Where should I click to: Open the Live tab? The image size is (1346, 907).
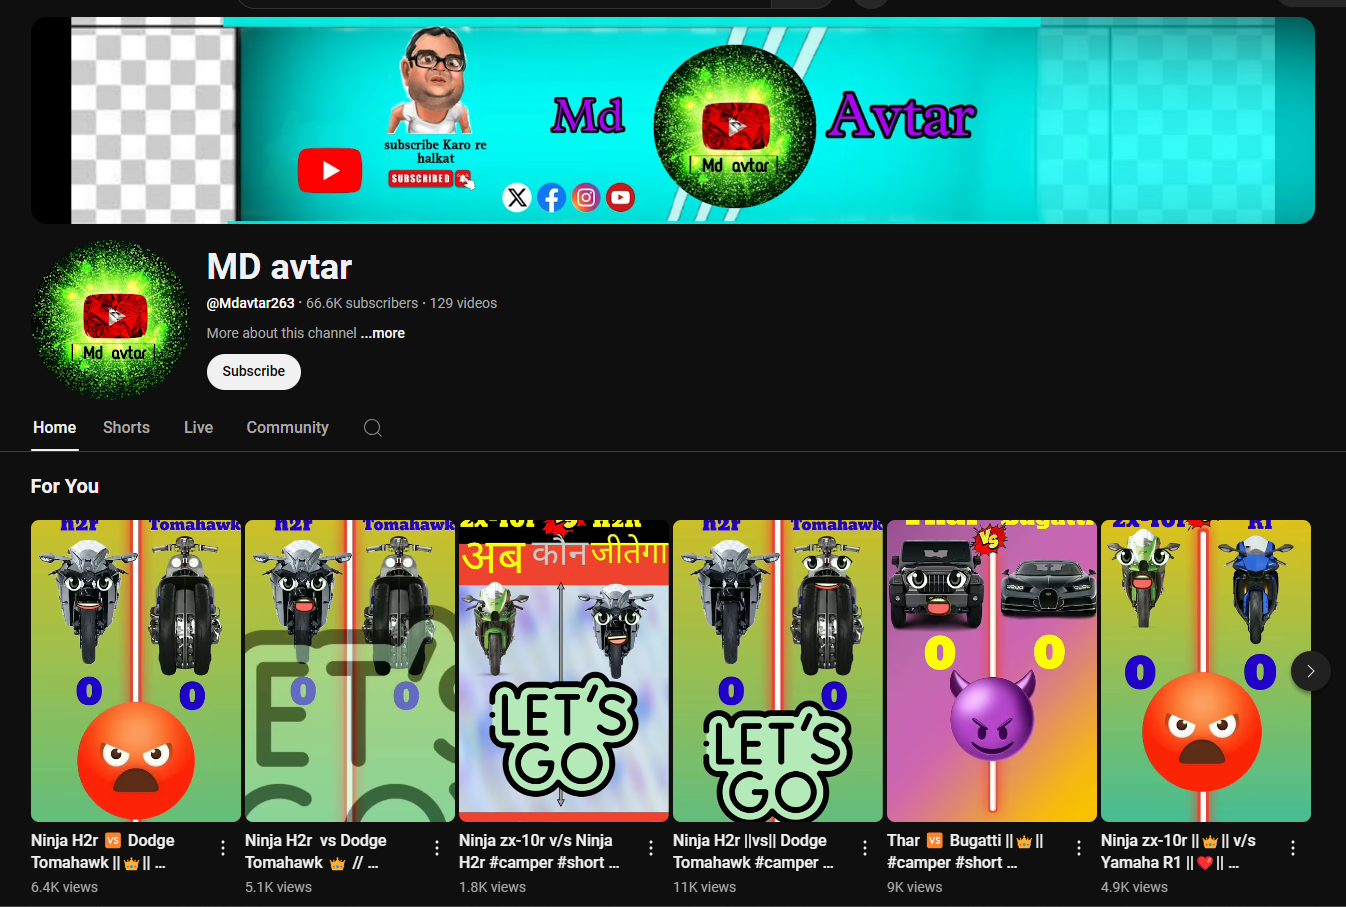pos(198,427)
